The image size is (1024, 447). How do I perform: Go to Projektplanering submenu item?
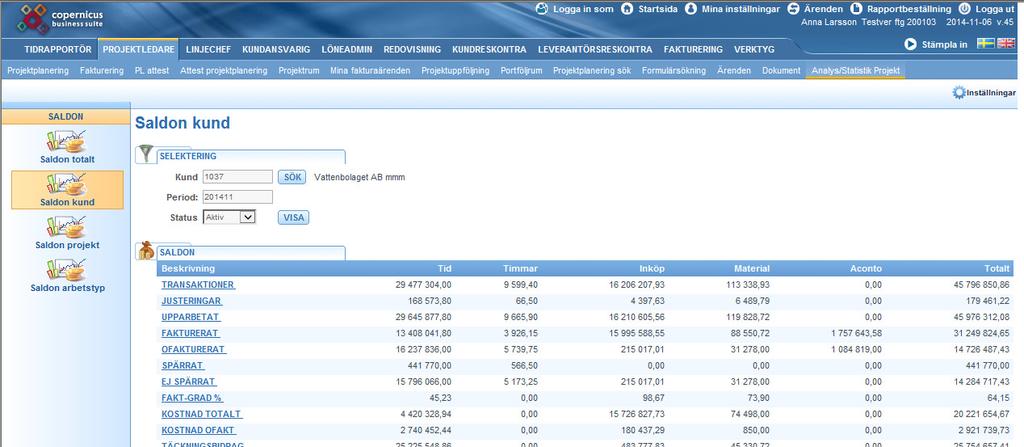click(38, 71)
